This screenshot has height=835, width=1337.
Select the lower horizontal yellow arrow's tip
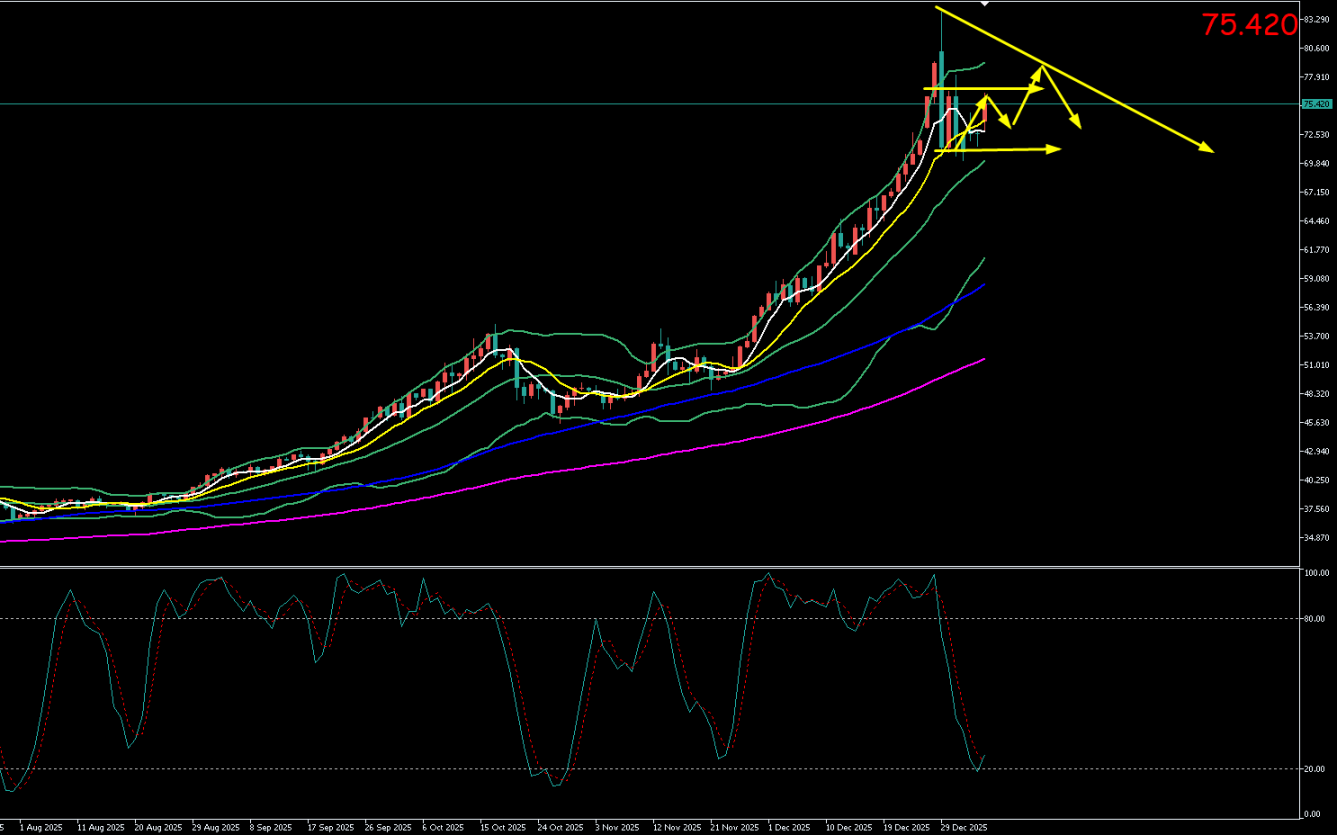click(1057, 149)
